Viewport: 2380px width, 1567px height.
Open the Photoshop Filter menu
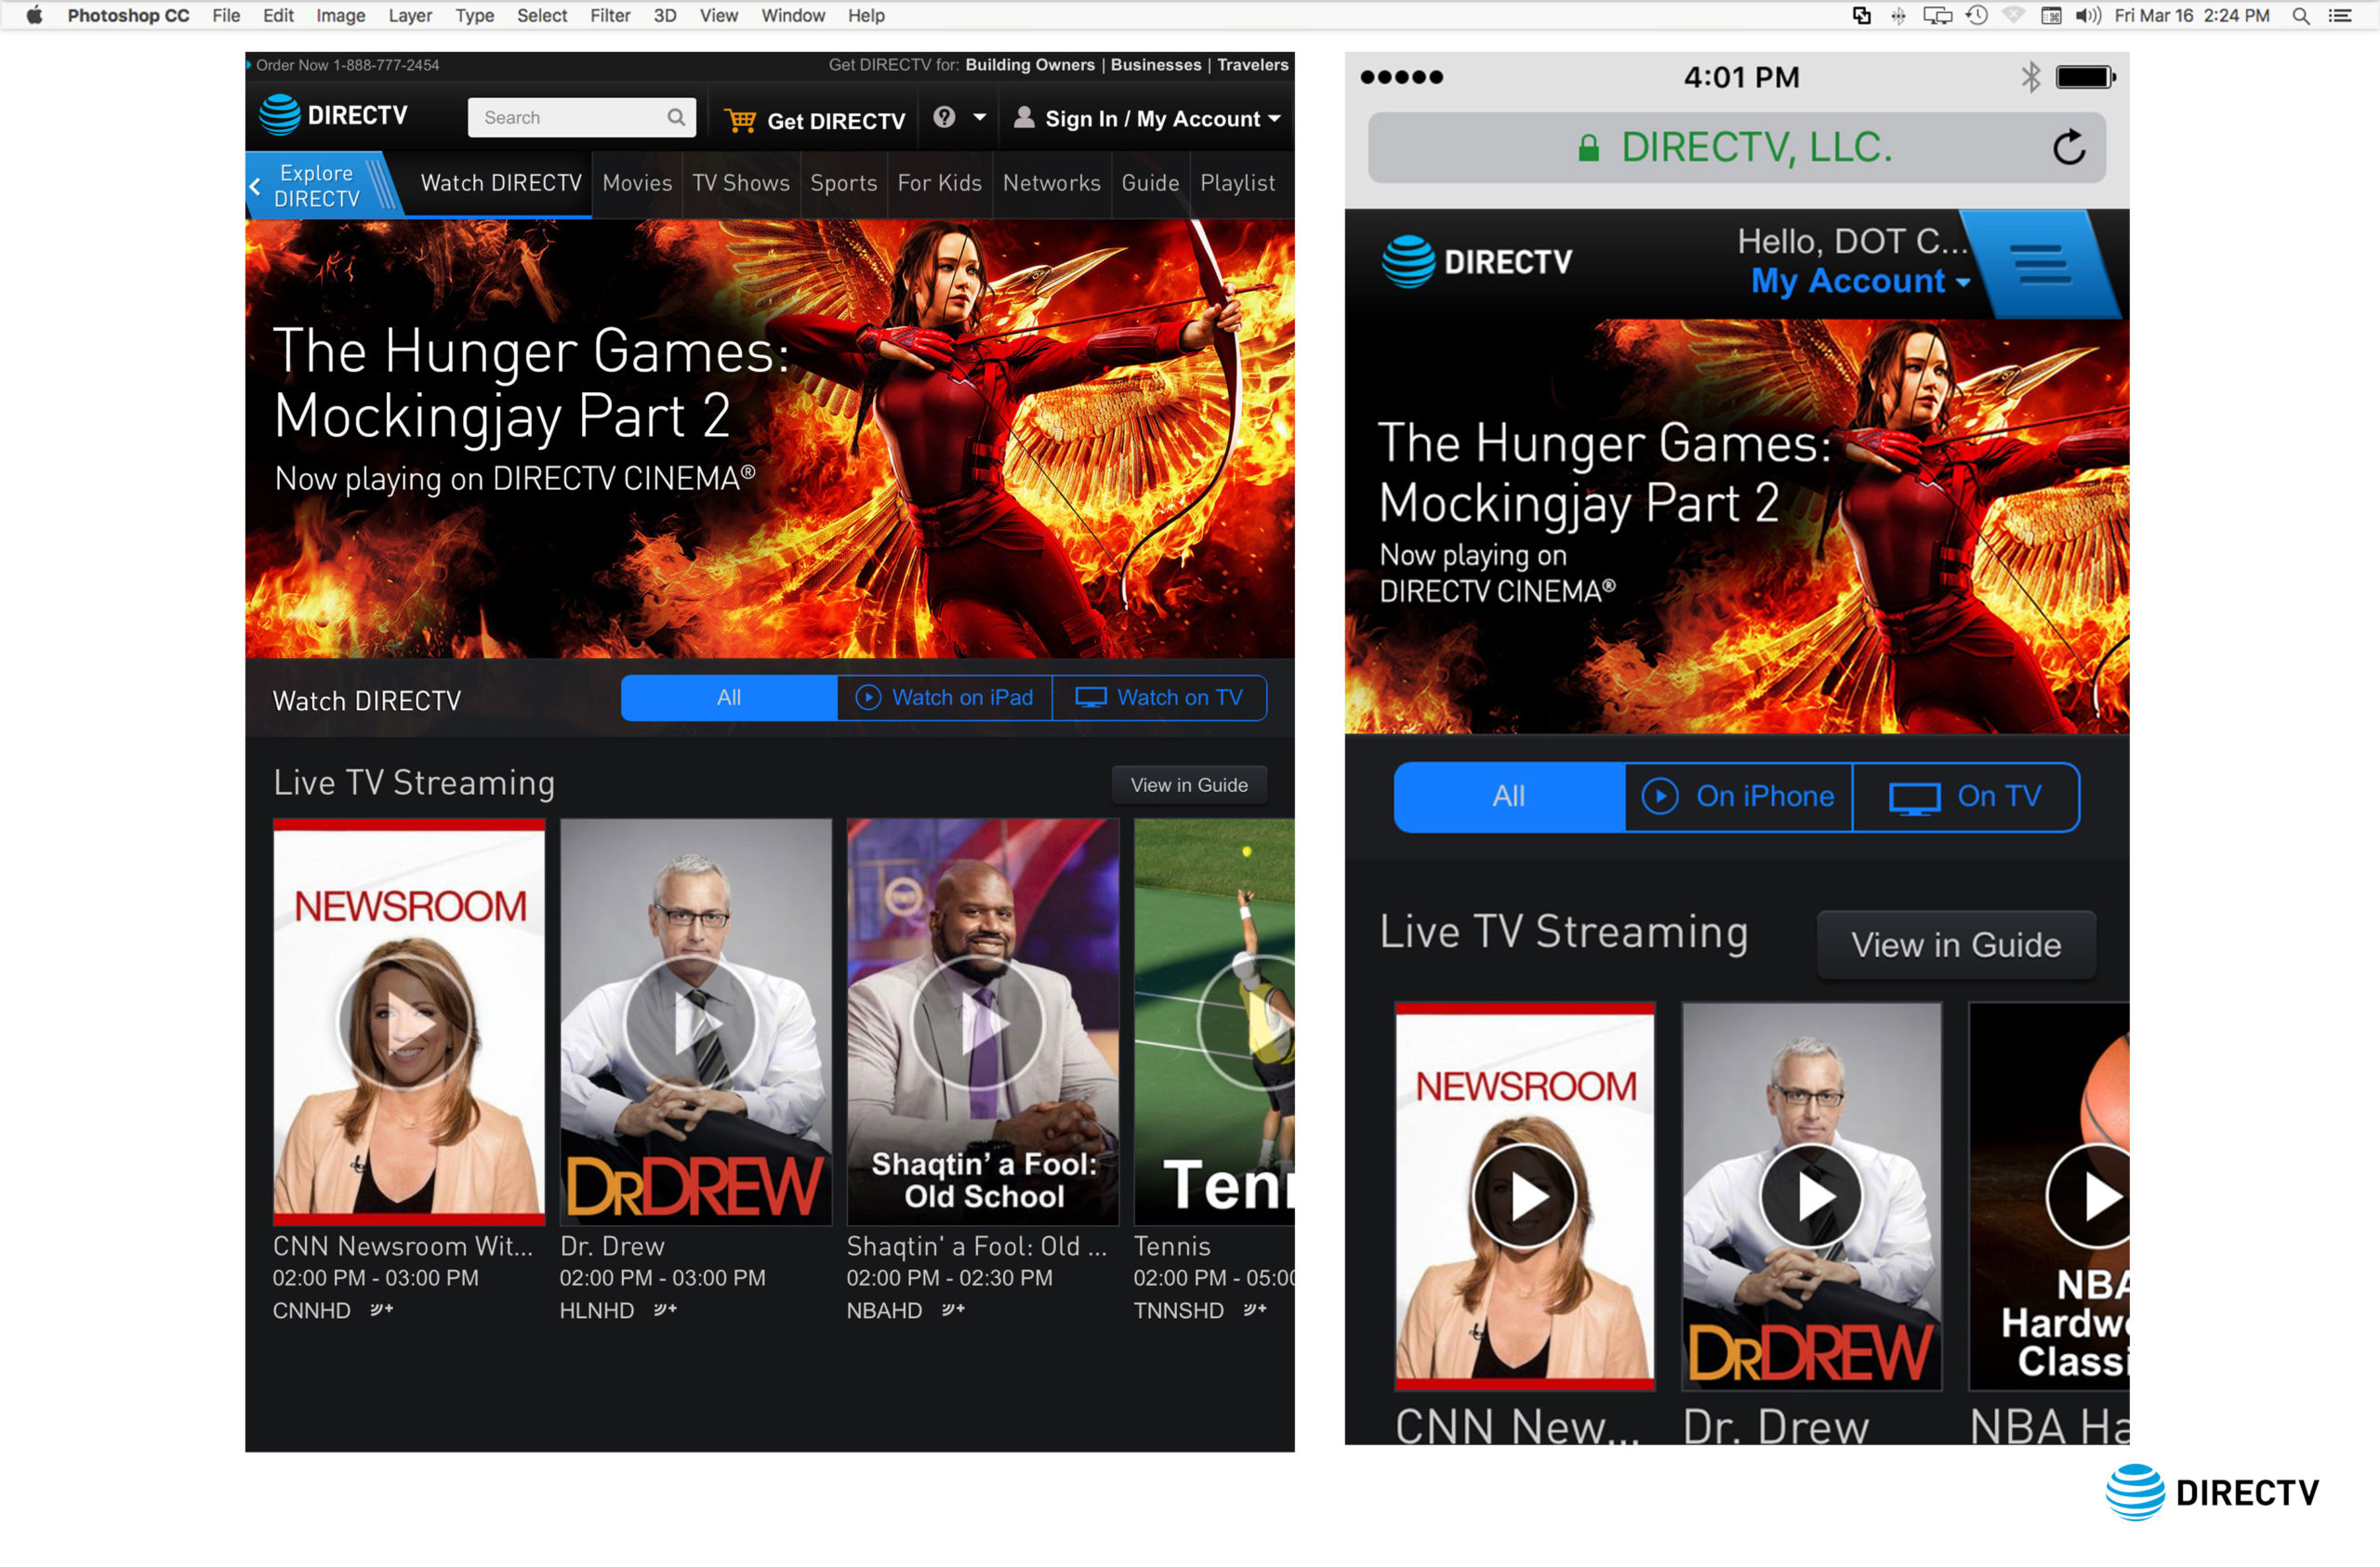(610, 15)
